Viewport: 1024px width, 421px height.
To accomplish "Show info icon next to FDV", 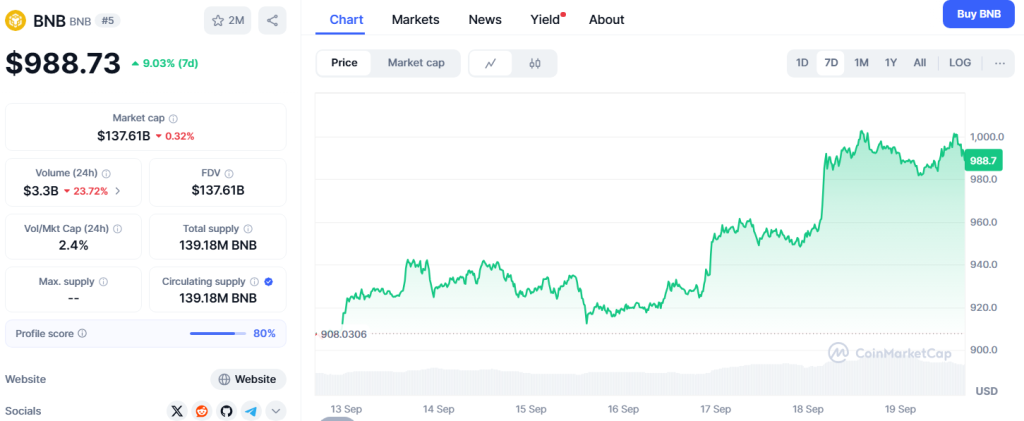I will click(227, 174).
